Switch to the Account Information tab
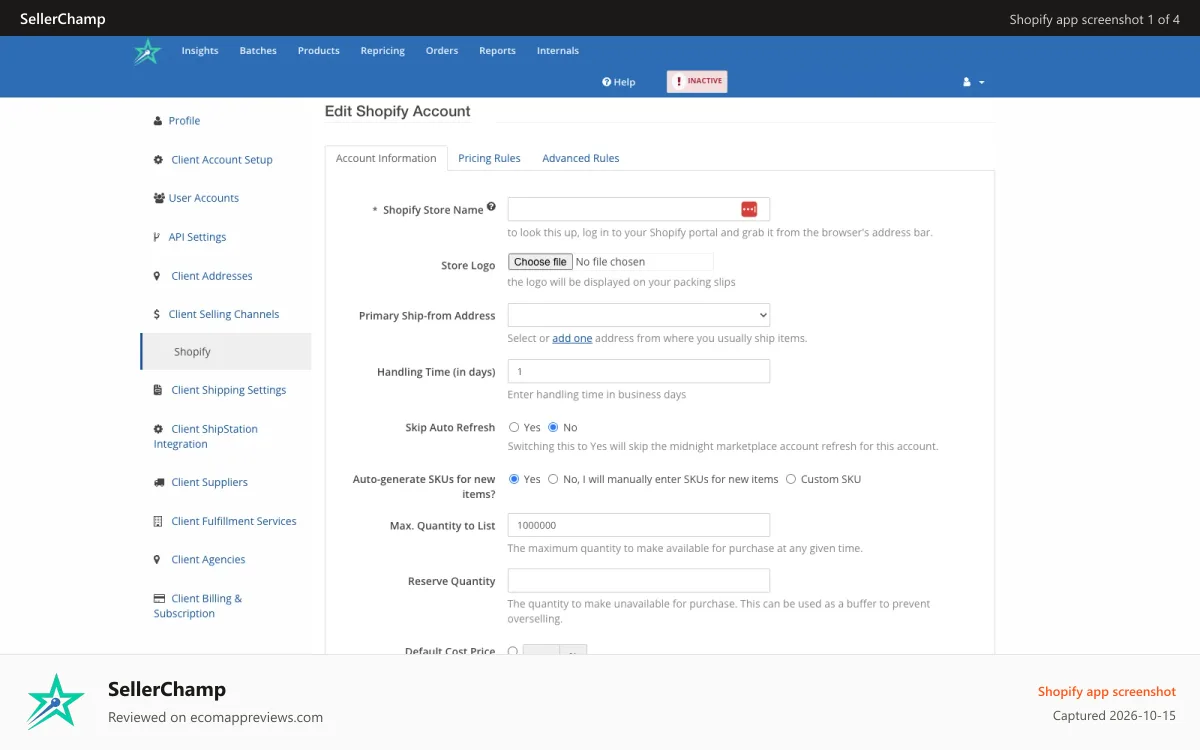 386,158
